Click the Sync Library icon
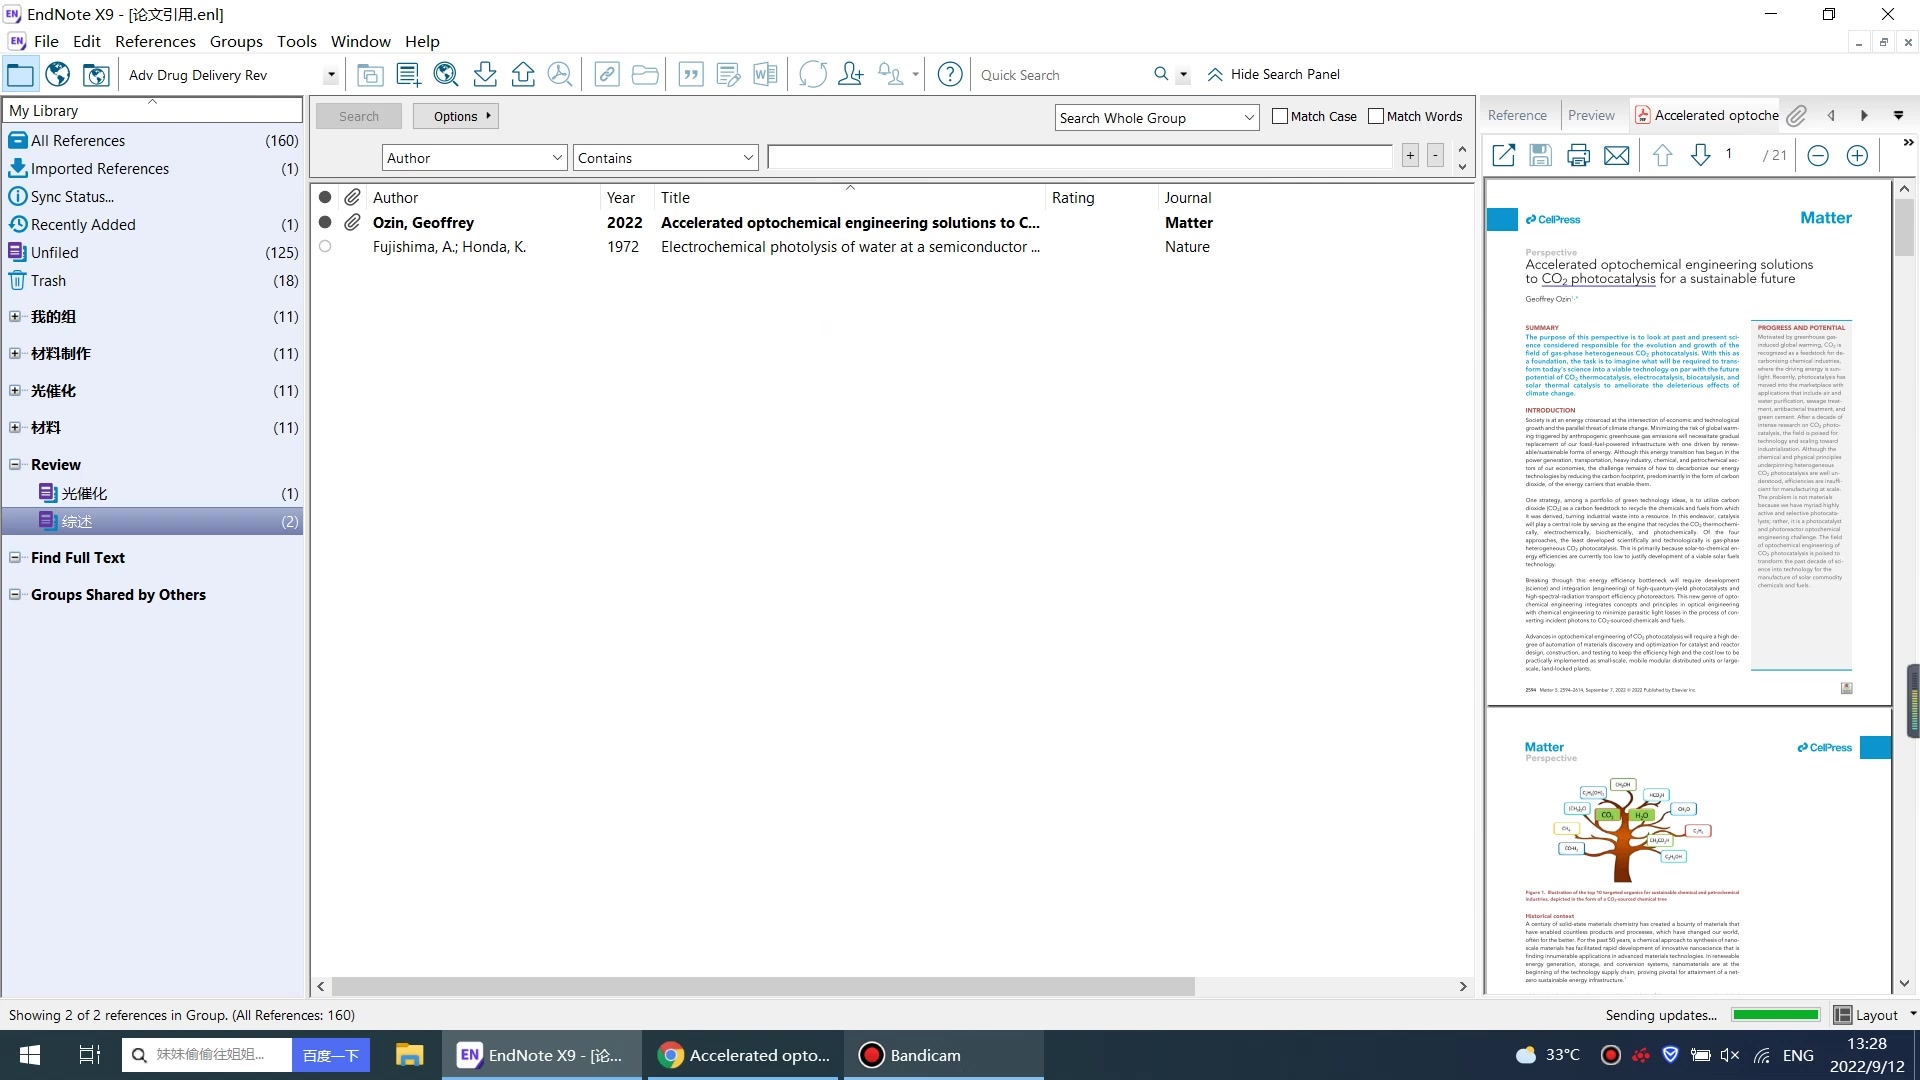 (x=812, y=75)
